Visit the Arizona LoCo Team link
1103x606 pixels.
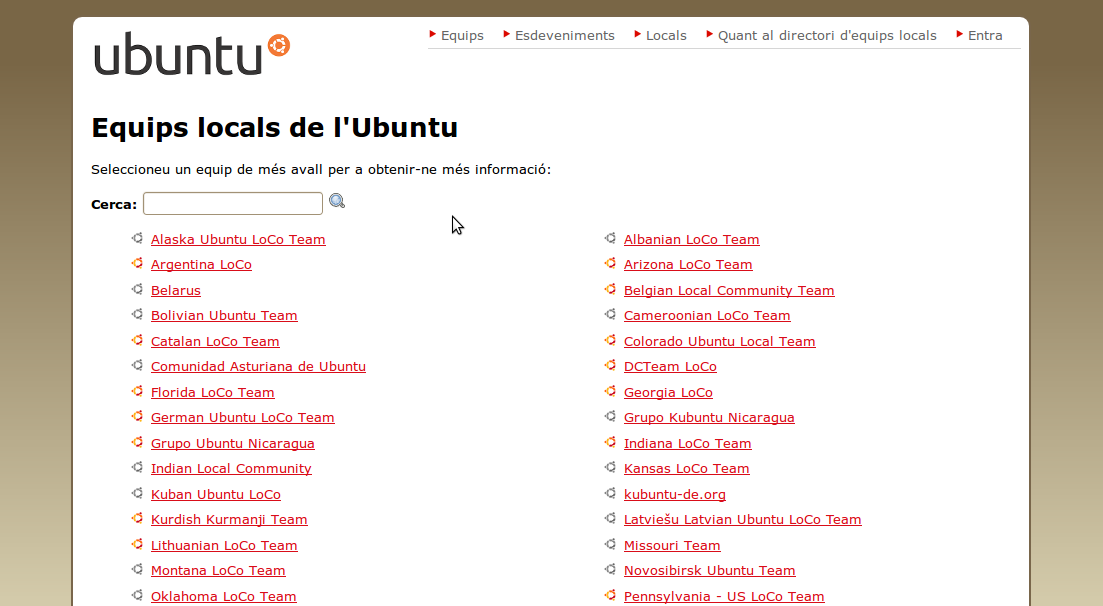(688, 265)
